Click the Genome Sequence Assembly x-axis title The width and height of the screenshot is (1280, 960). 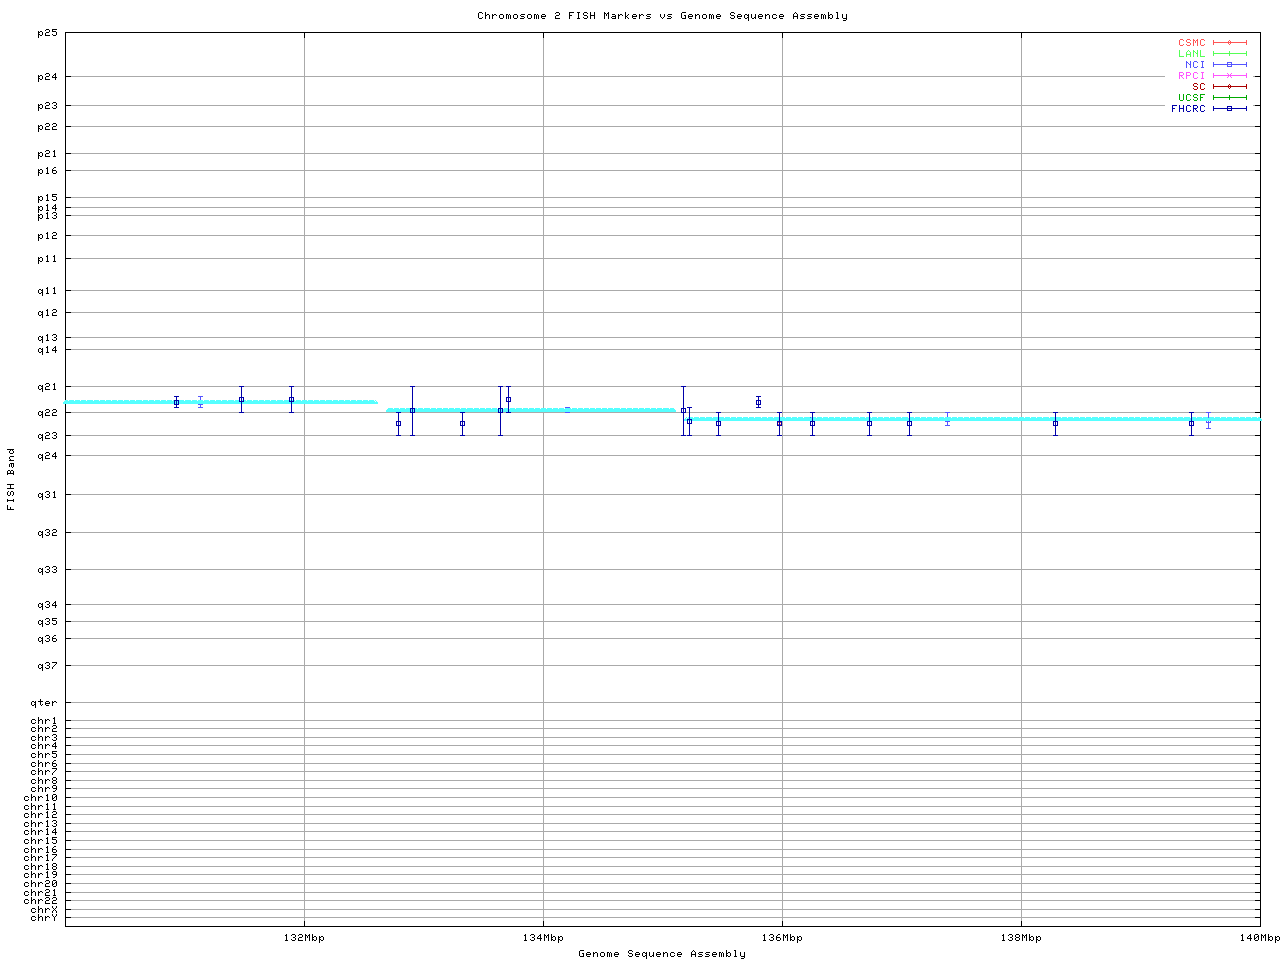click(x=662, y=954)
